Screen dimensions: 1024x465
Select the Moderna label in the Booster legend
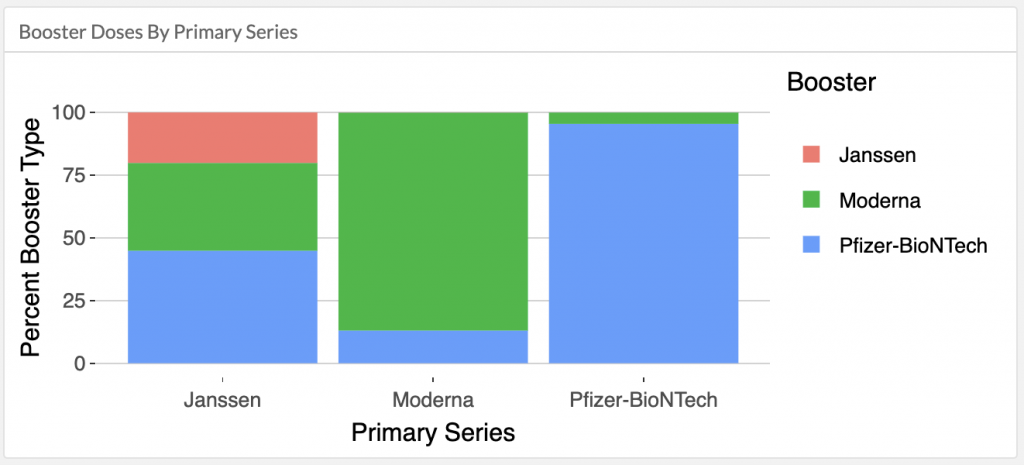pos(880,200)
